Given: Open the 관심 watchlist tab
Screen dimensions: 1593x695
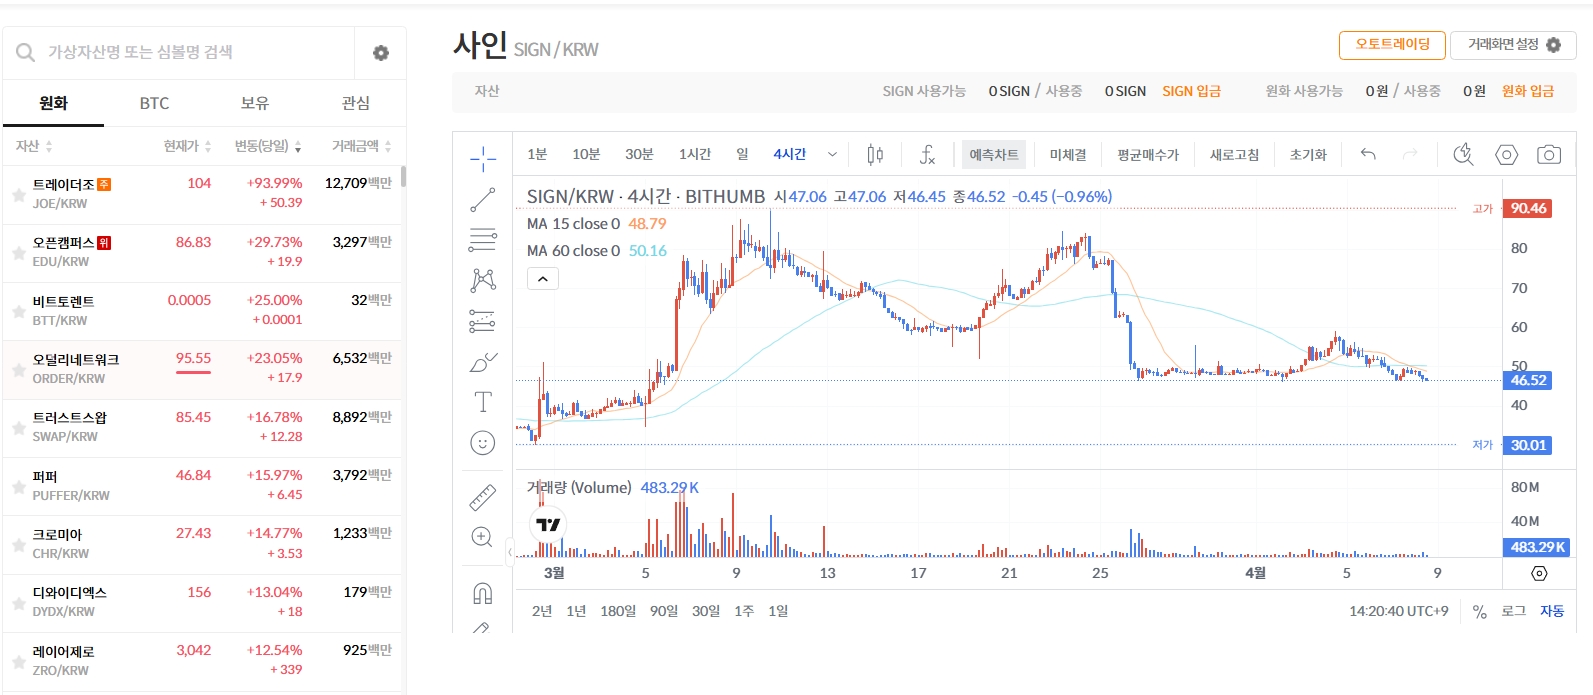Looking at the screenshot, I should pos(355,103).
